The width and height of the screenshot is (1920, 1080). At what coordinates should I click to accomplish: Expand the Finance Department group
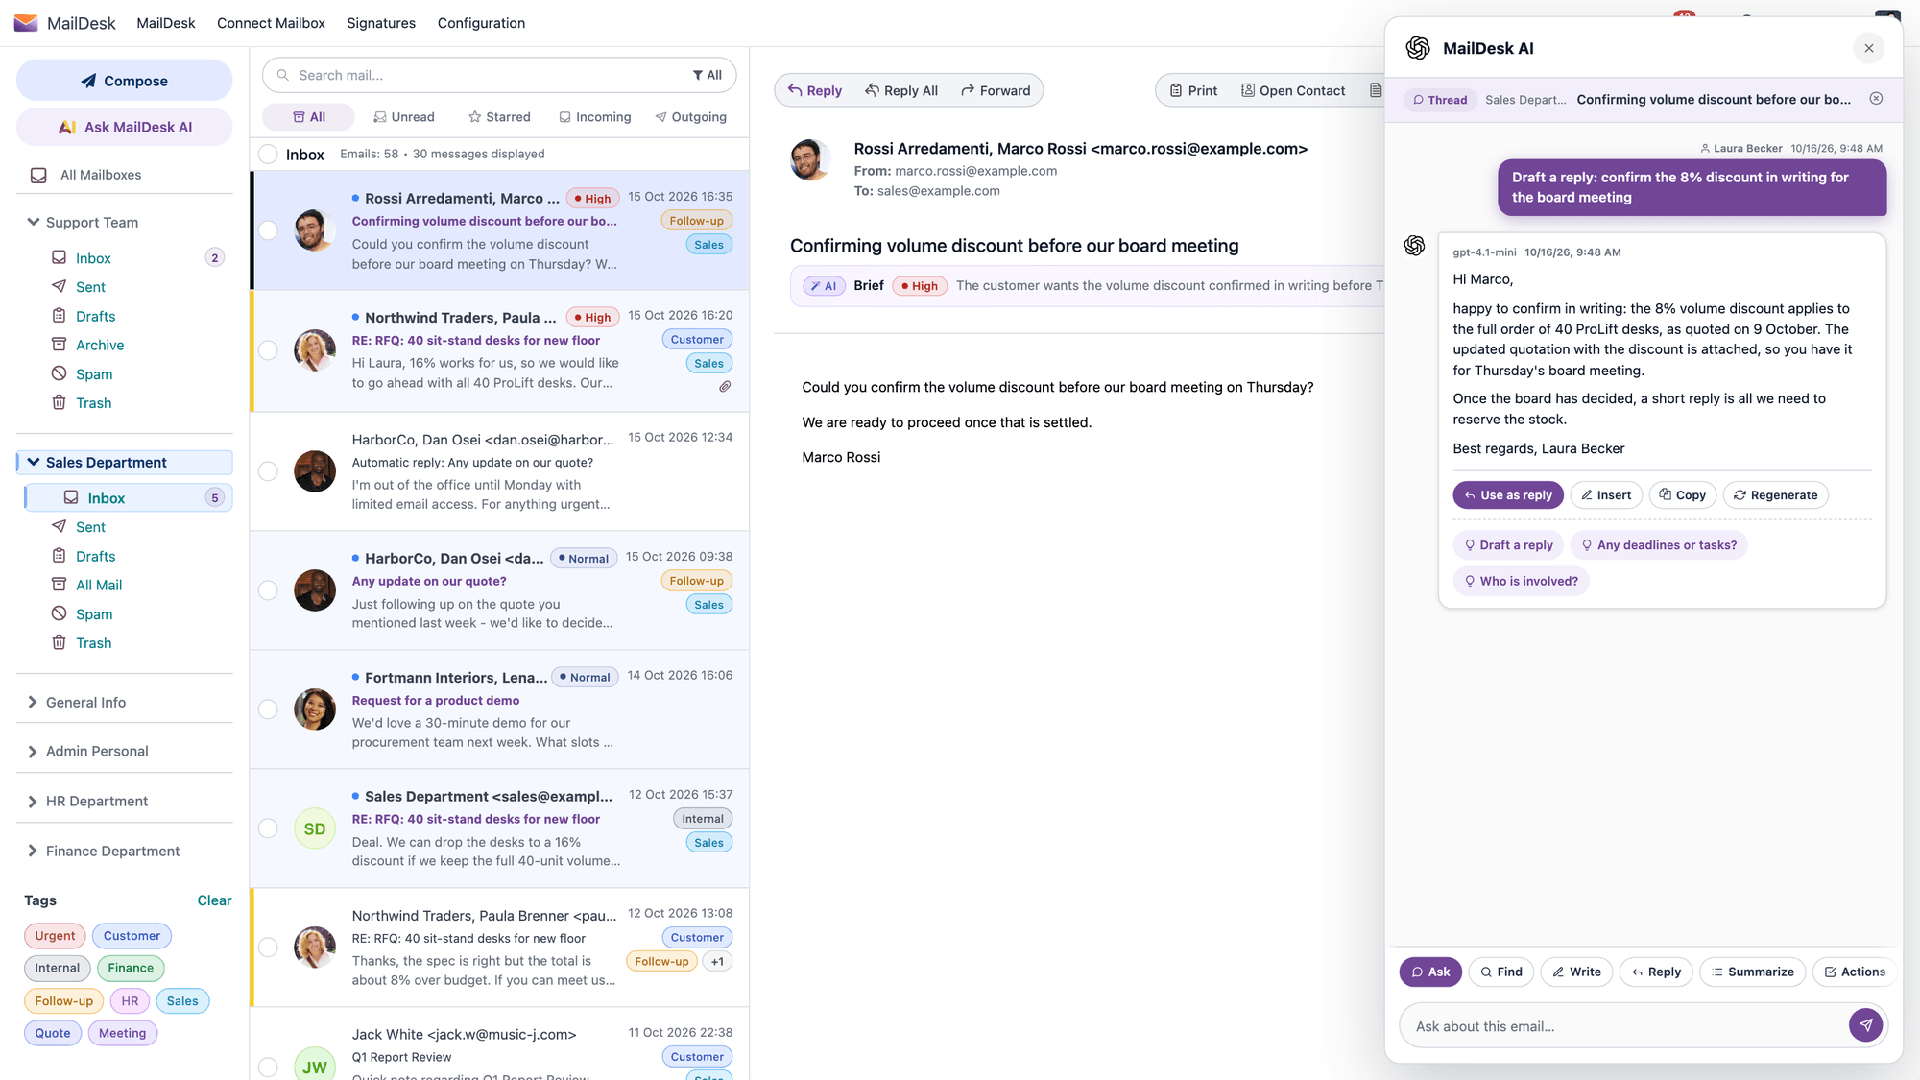coord(33,851)
